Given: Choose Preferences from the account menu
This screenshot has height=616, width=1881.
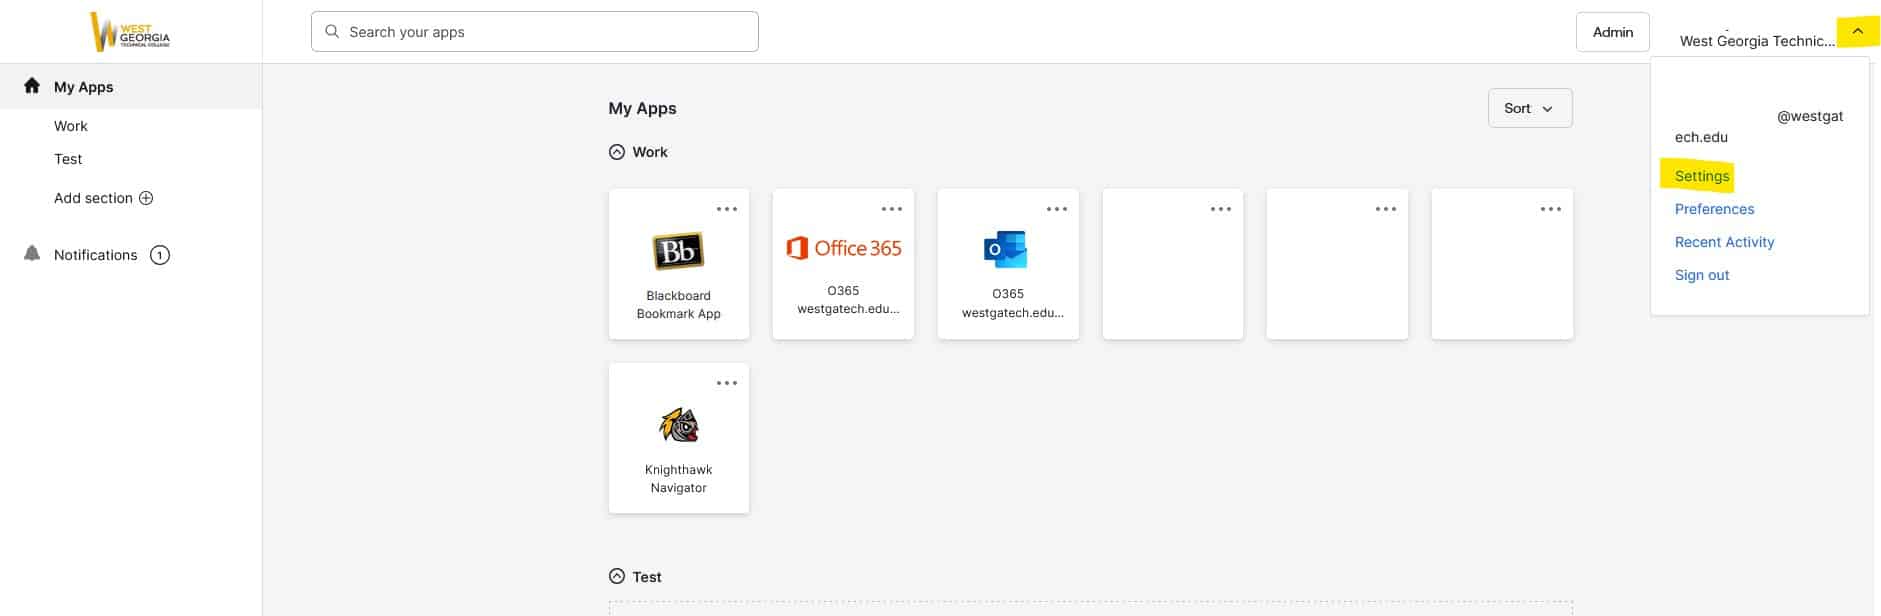Looking at the screenshot, I should tap(1714, 209).
